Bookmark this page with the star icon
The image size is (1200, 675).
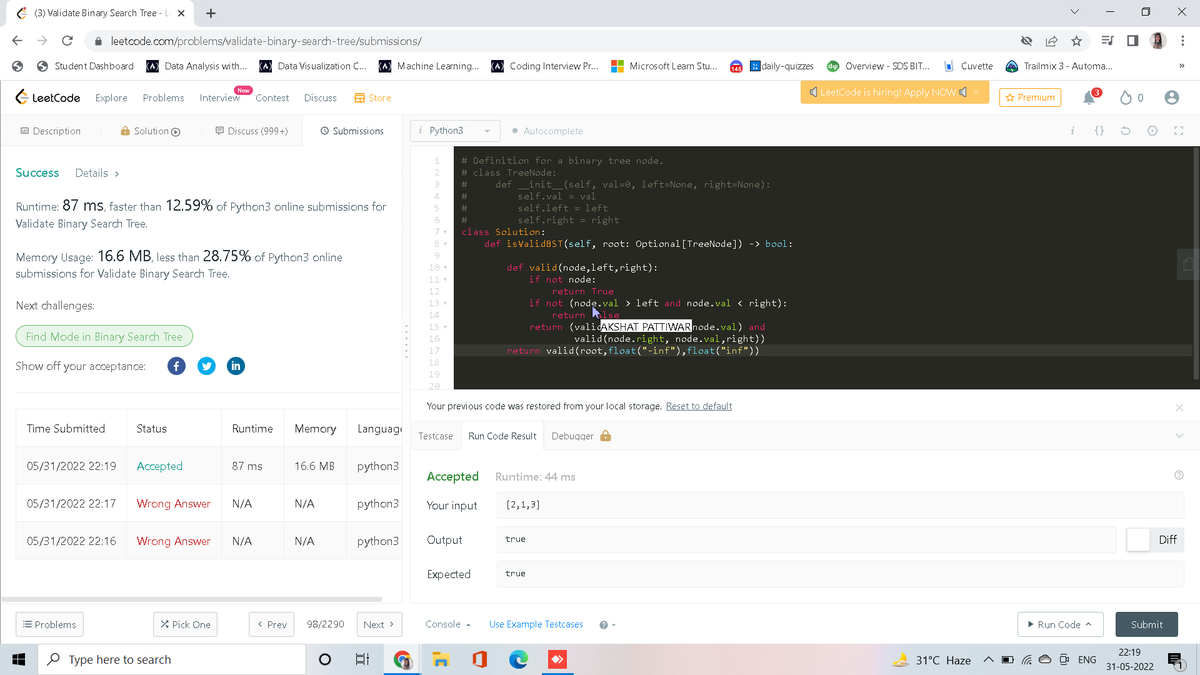1076,41
